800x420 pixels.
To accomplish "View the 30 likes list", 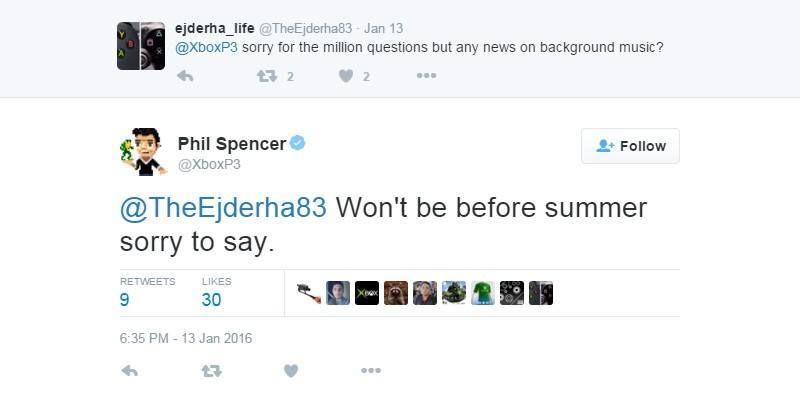I will pyautogui.click(x=211, y=299).
